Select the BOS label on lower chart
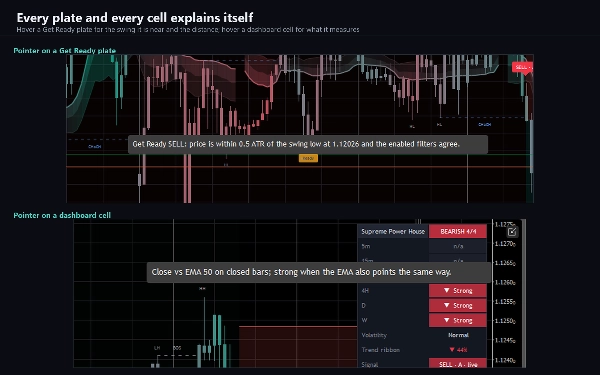 pos(177,348)
